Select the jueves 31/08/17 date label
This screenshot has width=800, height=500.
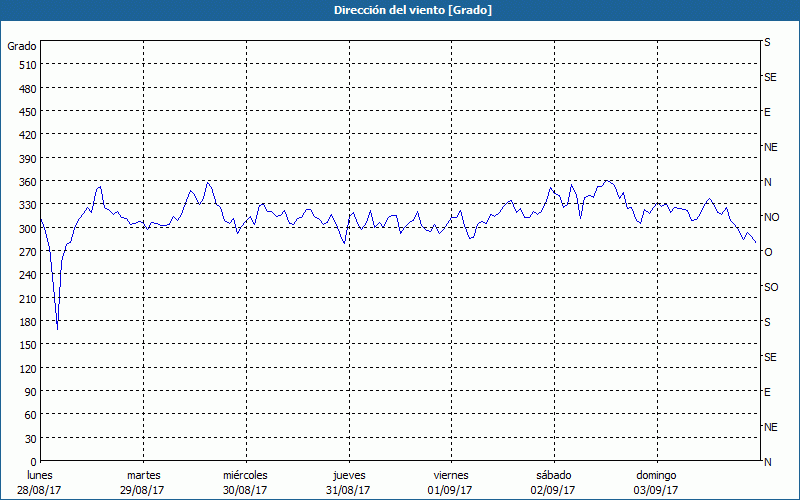point(348,482)
